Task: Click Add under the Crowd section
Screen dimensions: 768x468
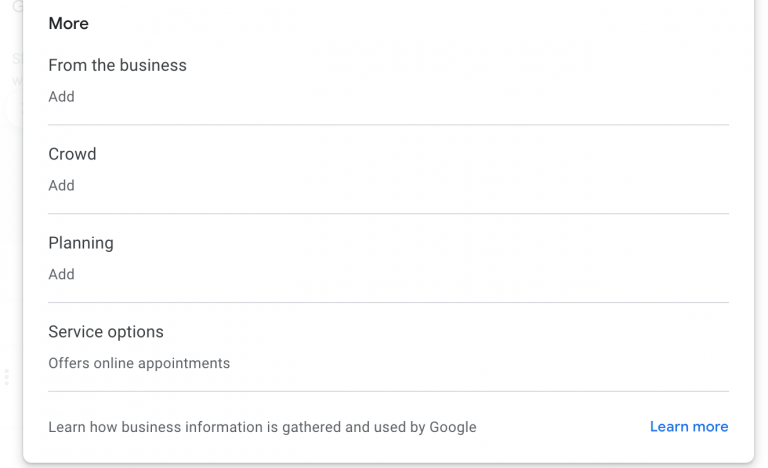Action: (61, 186)
